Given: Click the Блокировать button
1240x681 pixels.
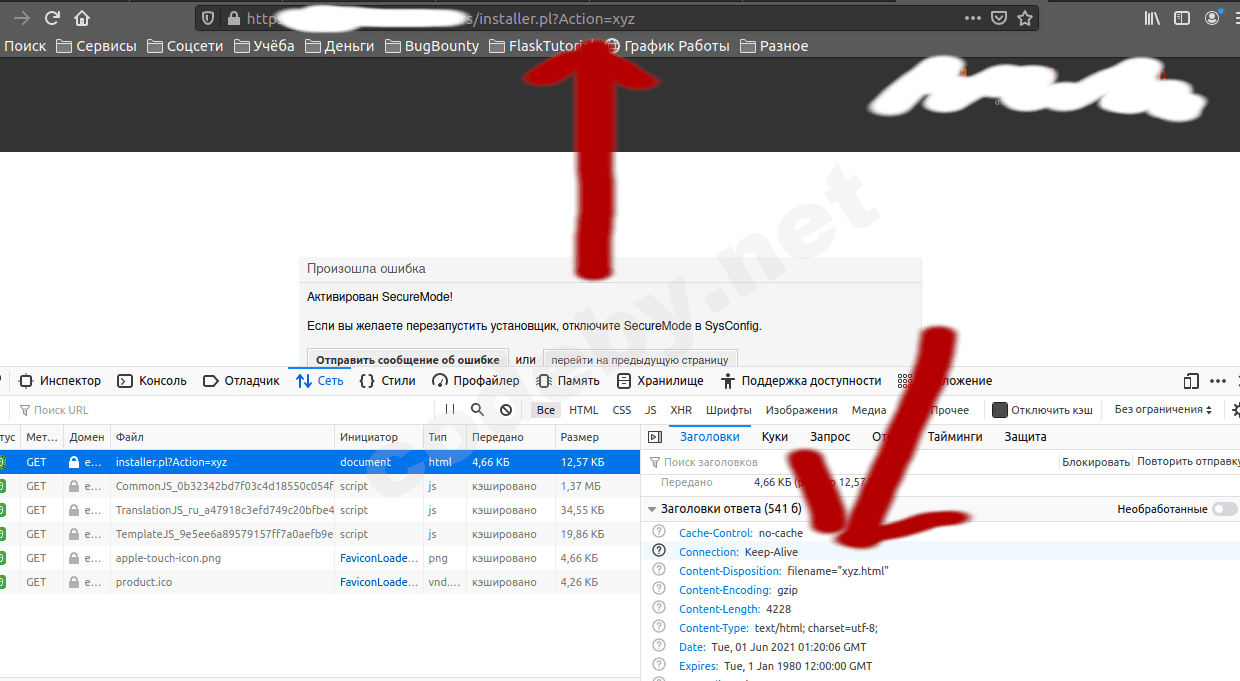Looking at the screenshot, I should coord(1096,462).
